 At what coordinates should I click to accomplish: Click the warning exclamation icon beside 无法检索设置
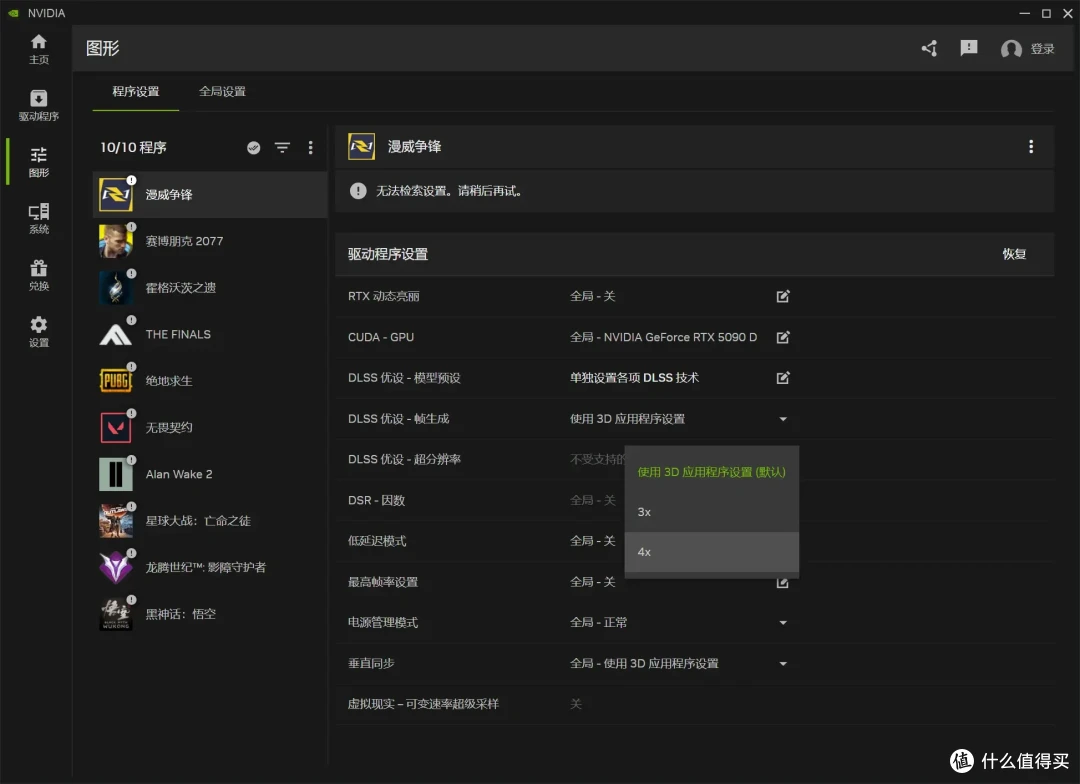[358, 191]
